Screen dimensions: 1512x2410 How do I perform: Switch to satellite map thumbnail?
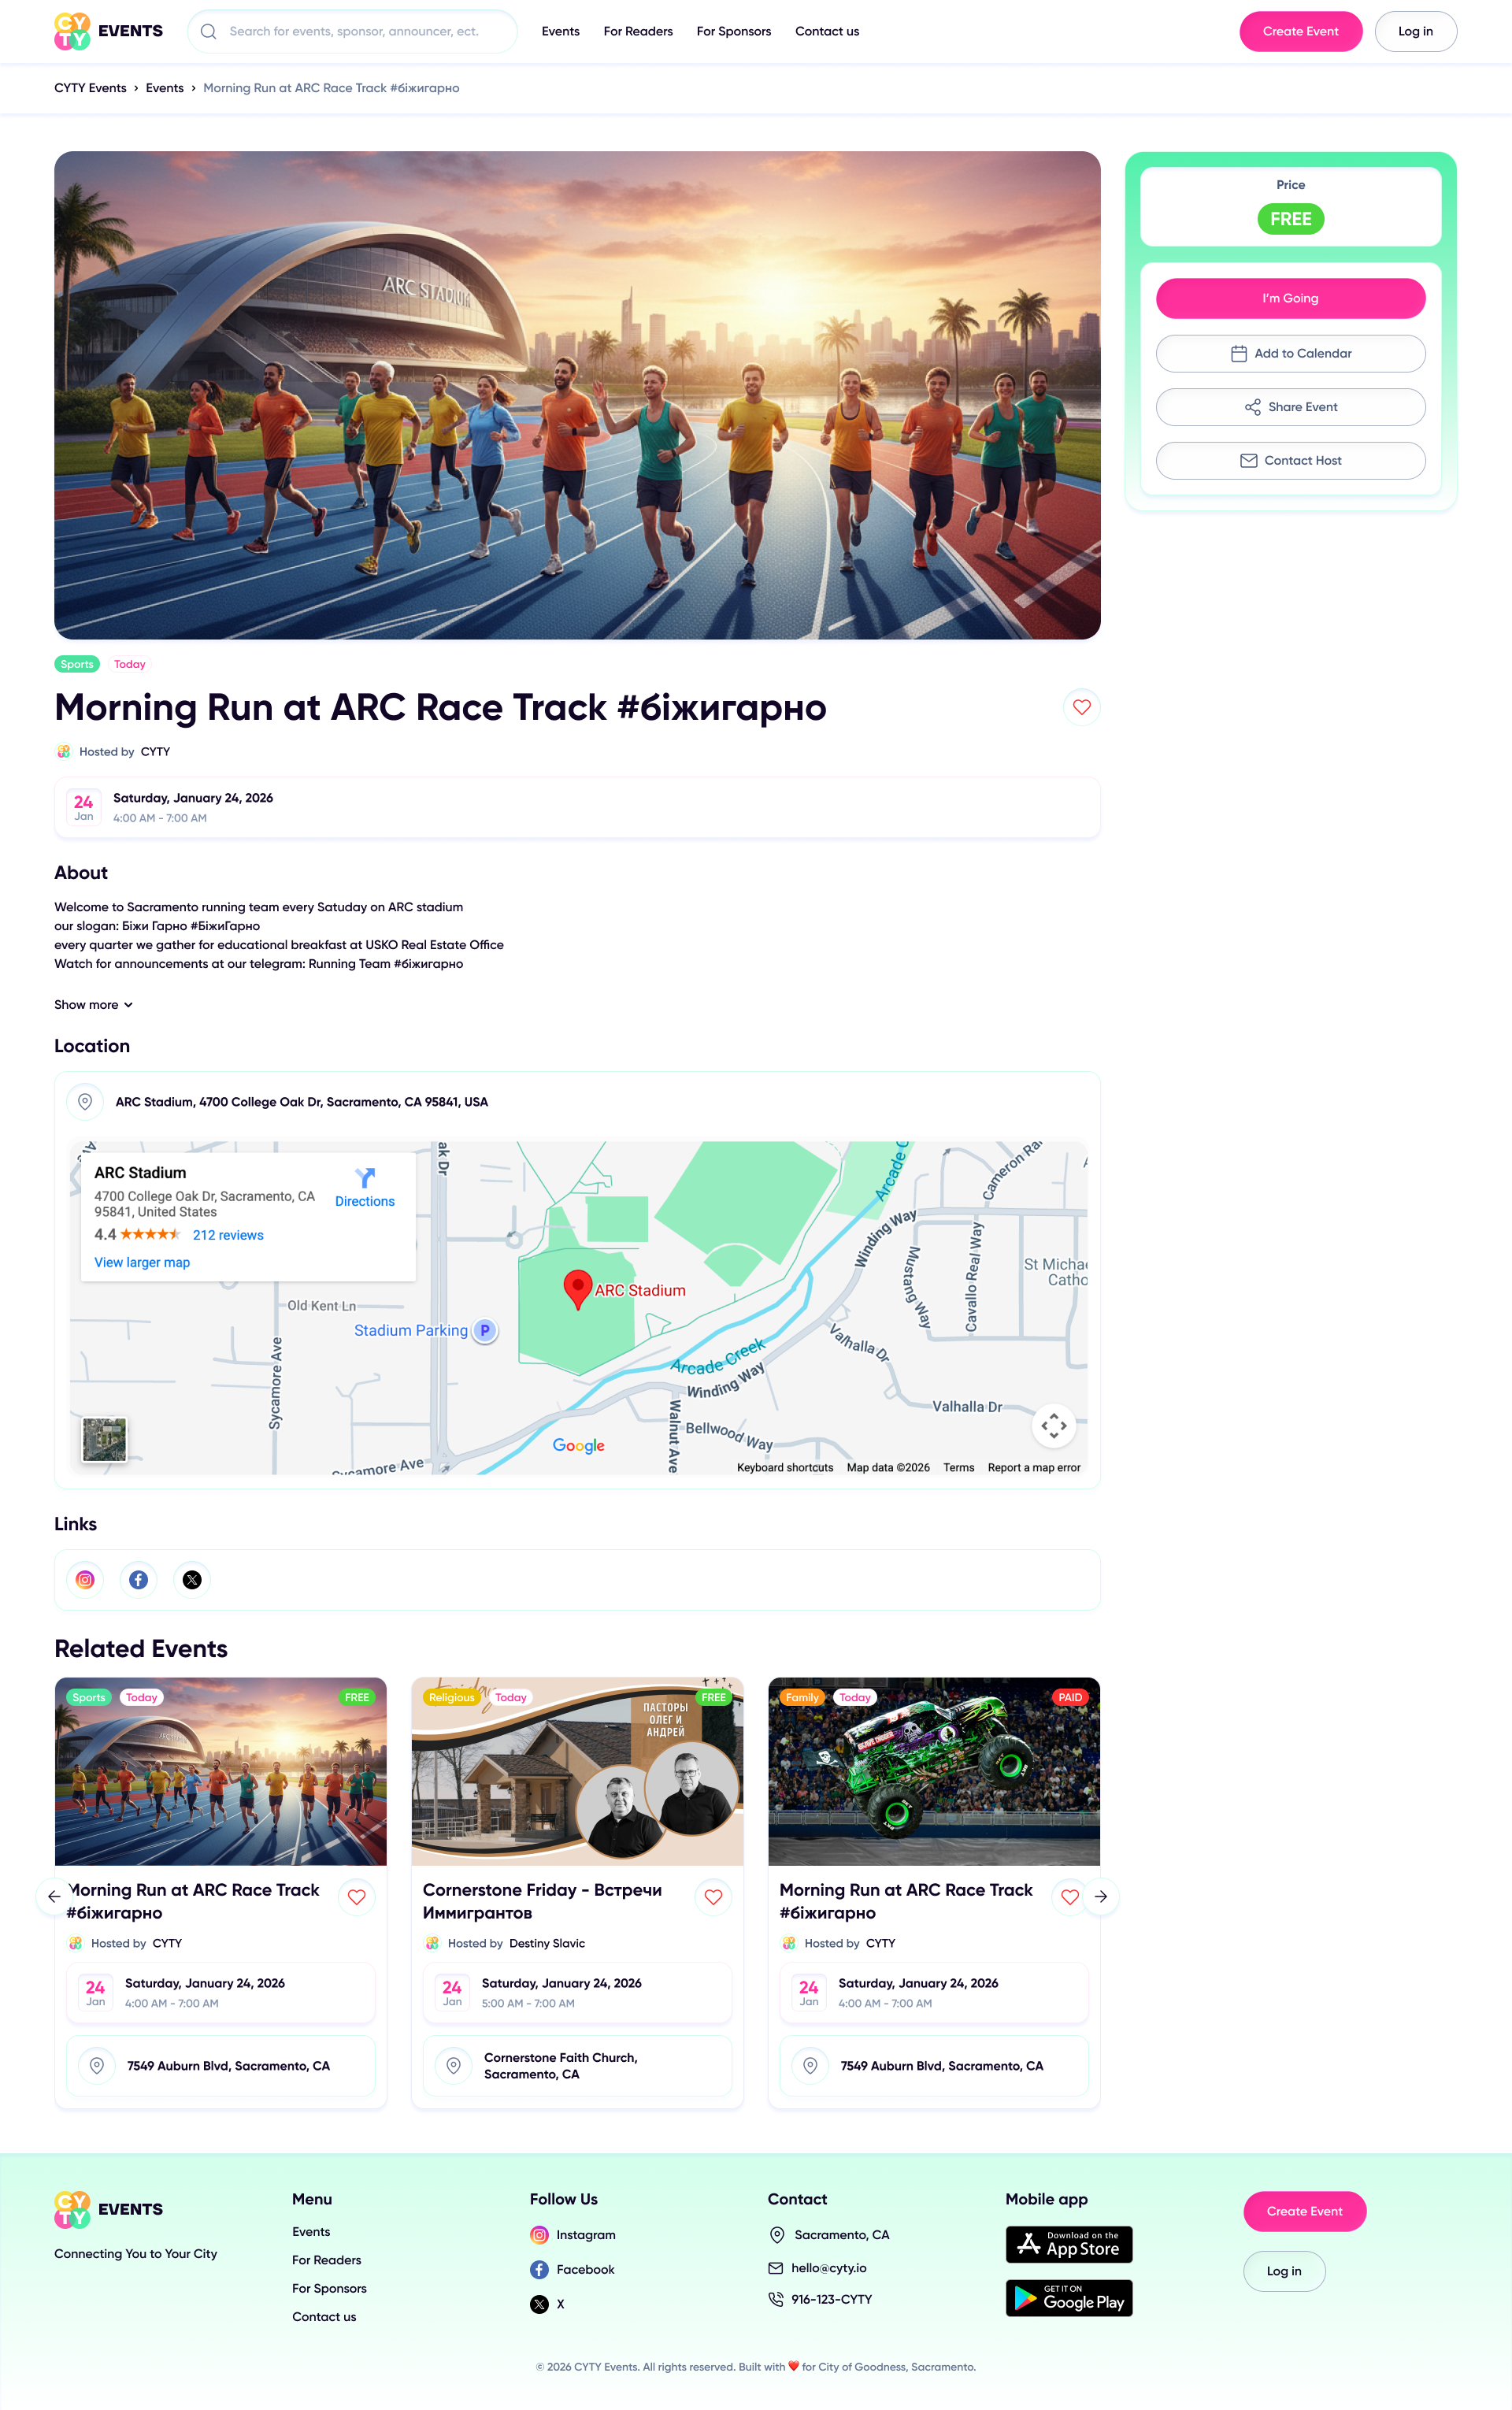[x=104, y=1439]
